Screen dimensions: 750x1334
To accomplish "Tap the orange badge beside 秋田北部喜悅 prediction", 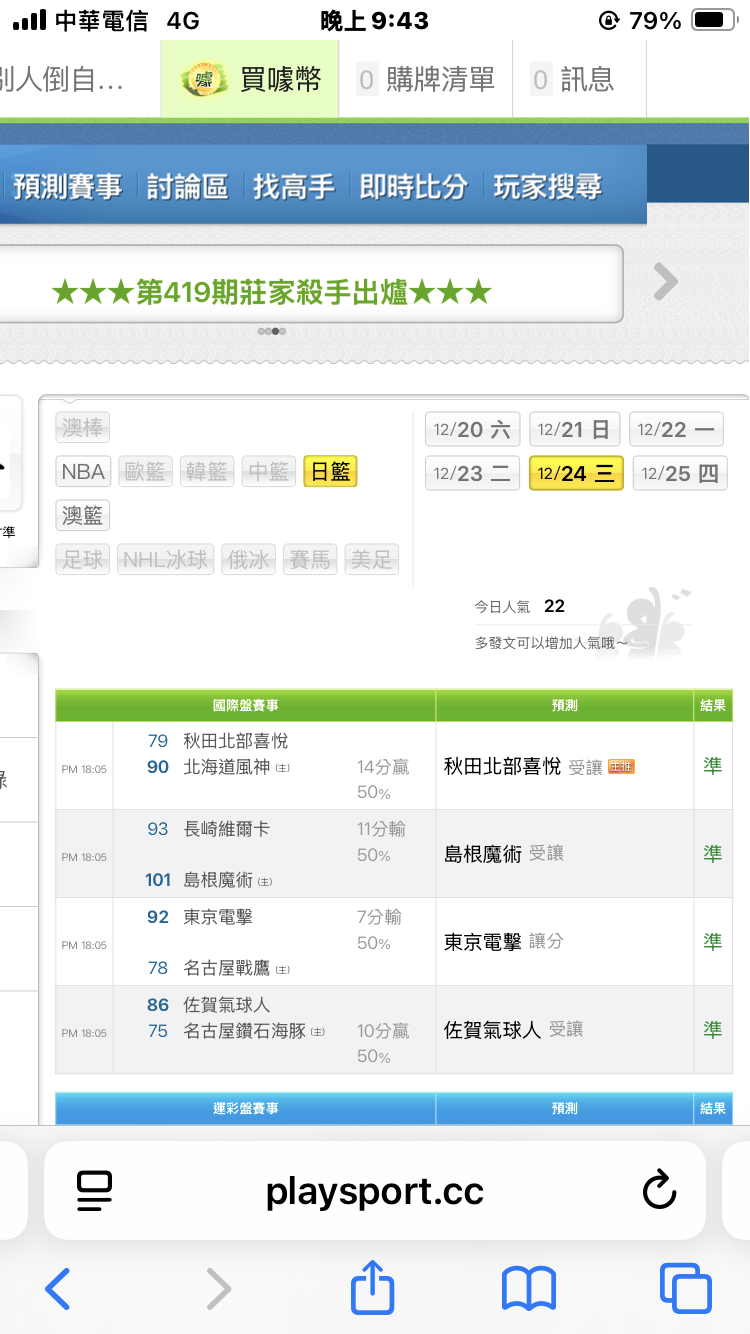I will [621, 767].
